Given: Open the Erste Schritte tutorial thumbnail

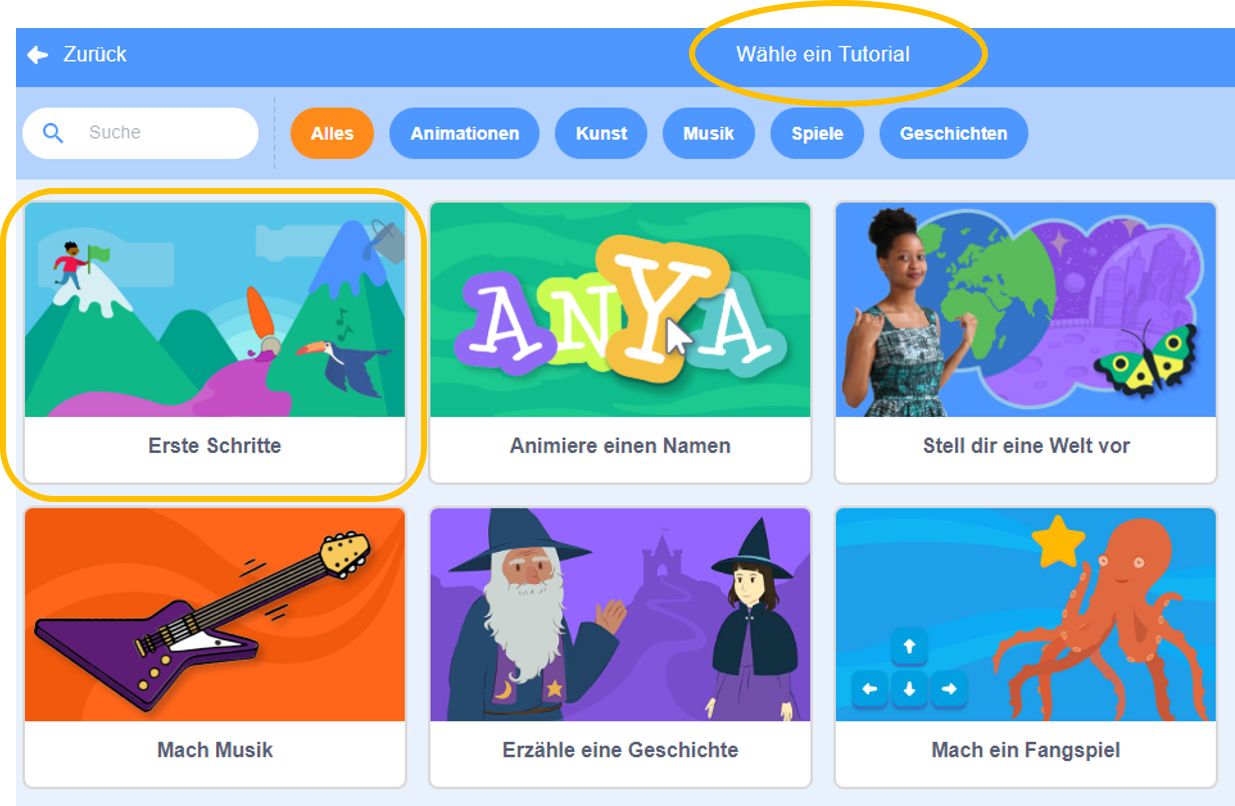Looking at the screenshot, I should click(x=215, y=310).
